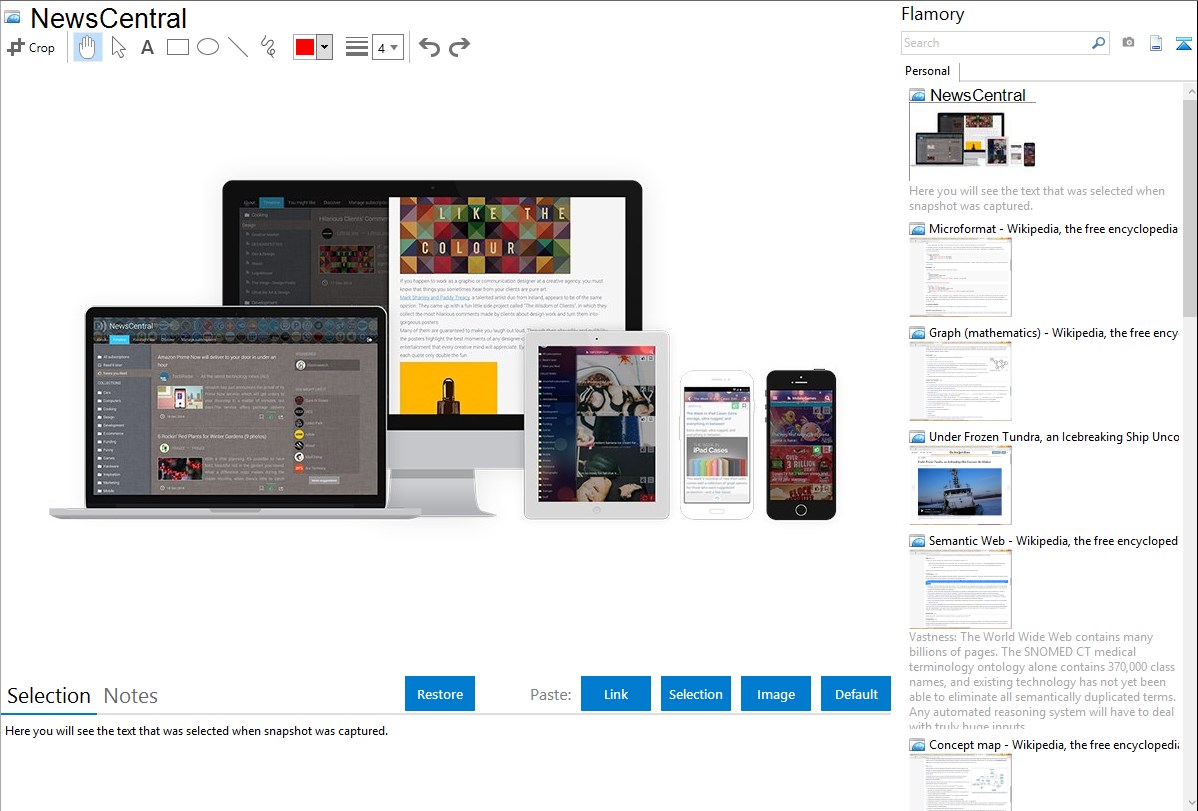
Task: Click icon beside Under Frozen Tundra title
Action: pyautogui.click(x=917, y=436)
